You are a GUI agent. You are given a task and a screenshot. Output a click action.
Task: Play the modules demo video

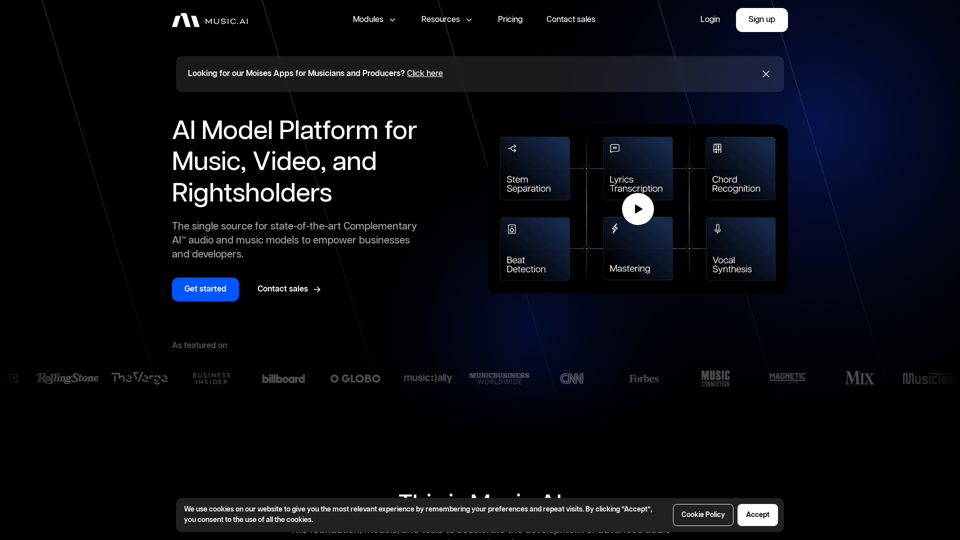[637, 209]
